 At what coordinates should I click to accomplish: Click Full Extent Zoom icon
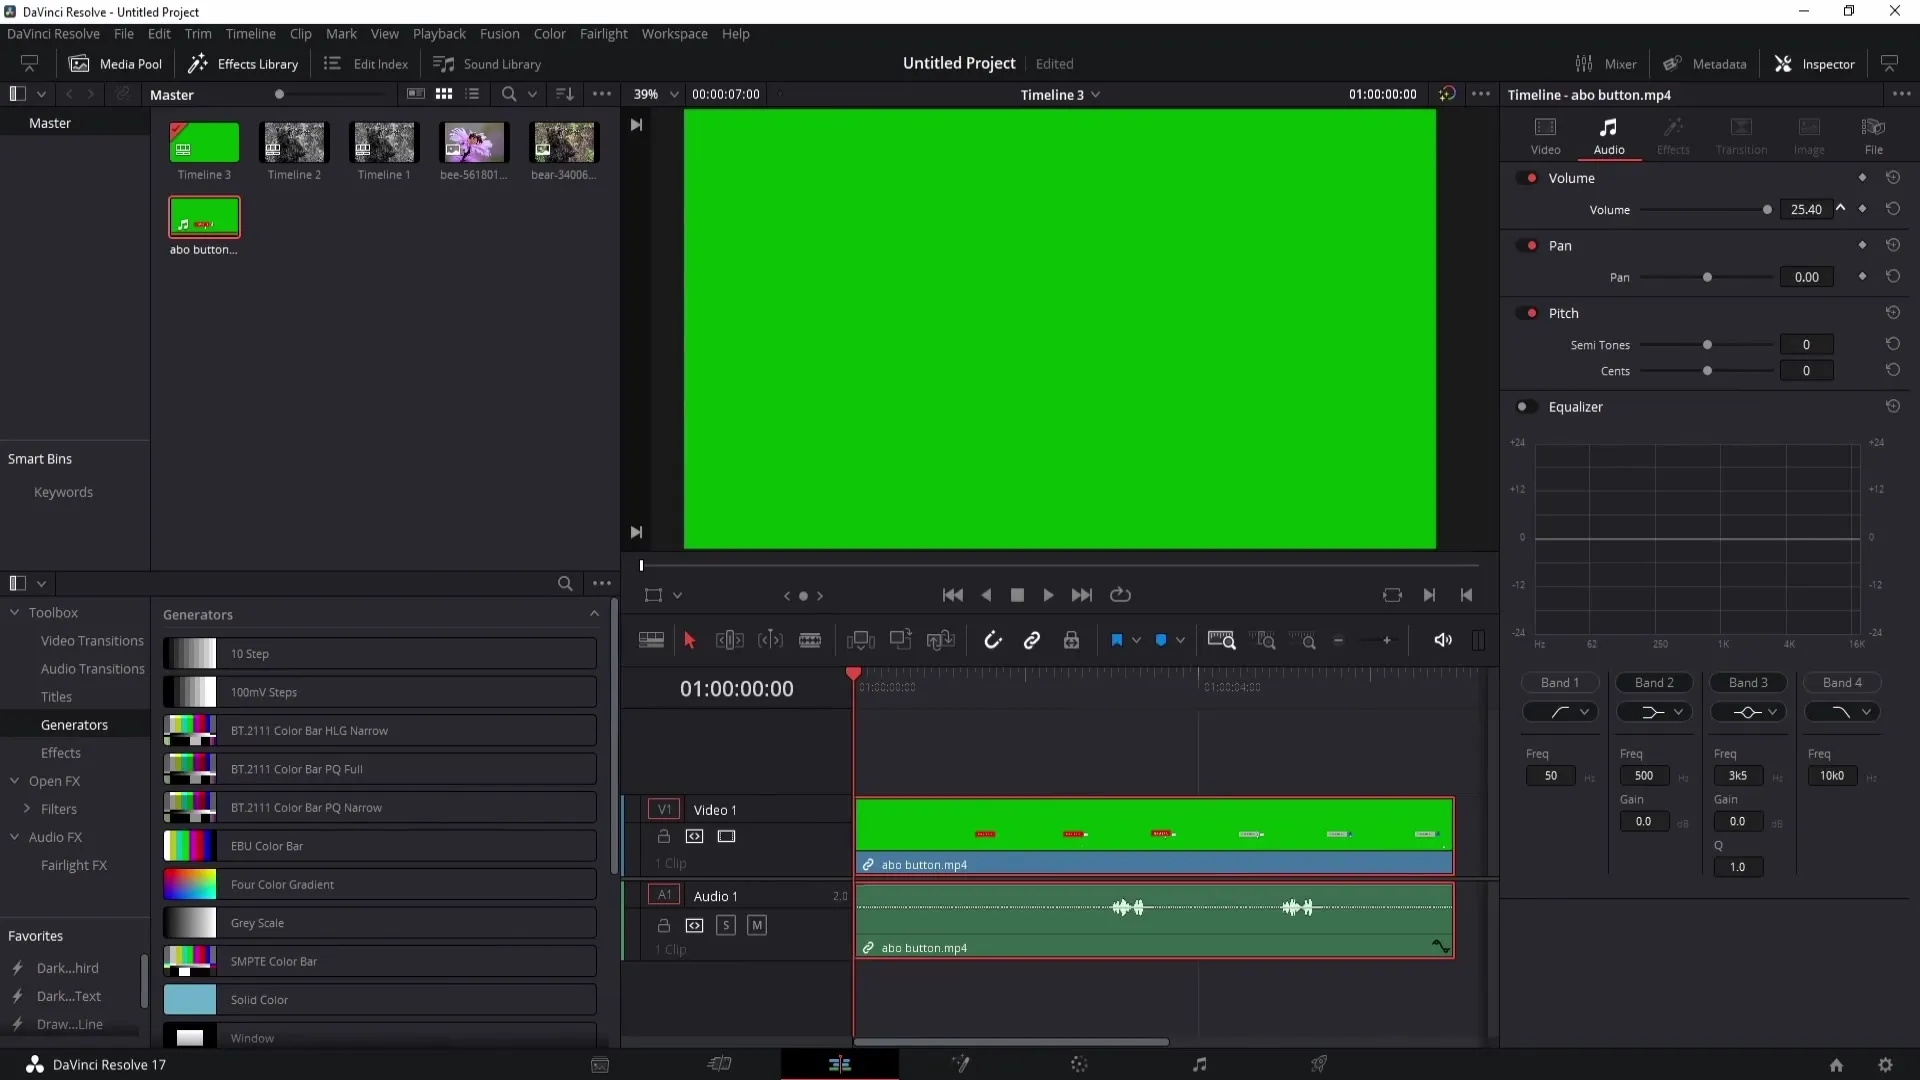click(1222, 641)
